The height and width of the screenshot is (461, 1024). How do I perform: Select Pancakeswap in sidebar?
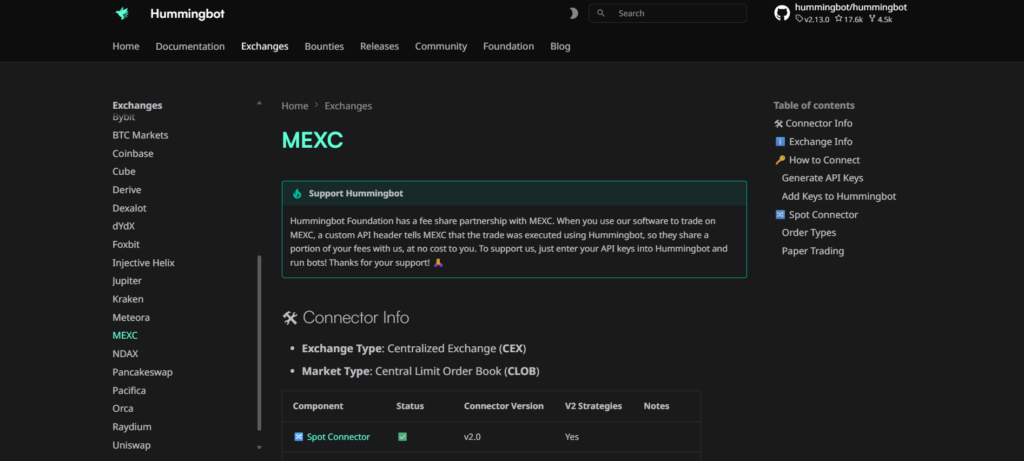pos(142,372)
